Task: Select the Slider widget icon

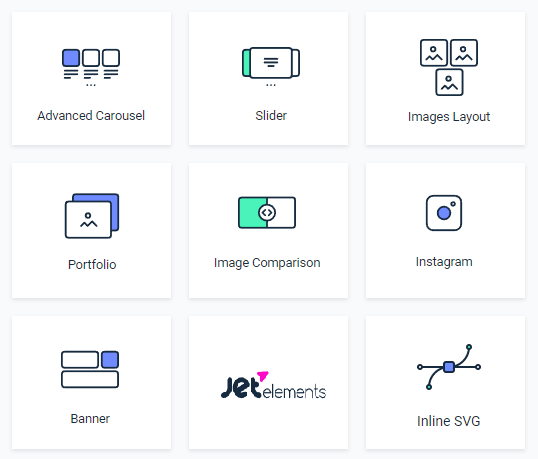Action: coord(271,67)
